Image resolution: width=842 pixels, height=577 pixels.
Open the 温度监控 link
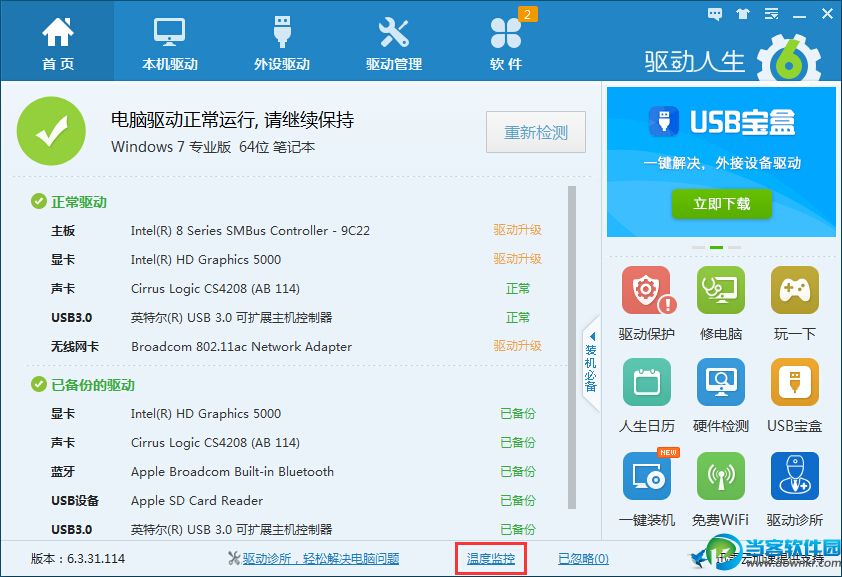490,559
